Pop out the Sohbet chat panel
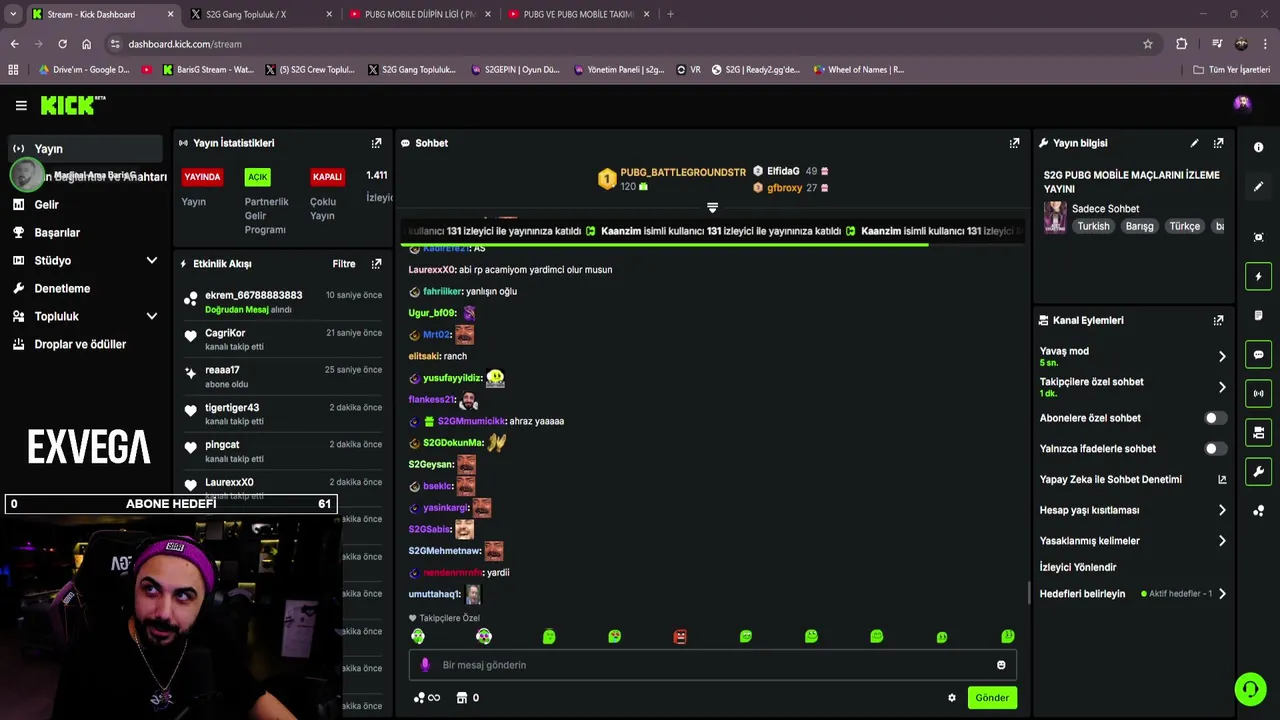The height and width of the screenshot is (720, 1280). [x=1014, y=143]
